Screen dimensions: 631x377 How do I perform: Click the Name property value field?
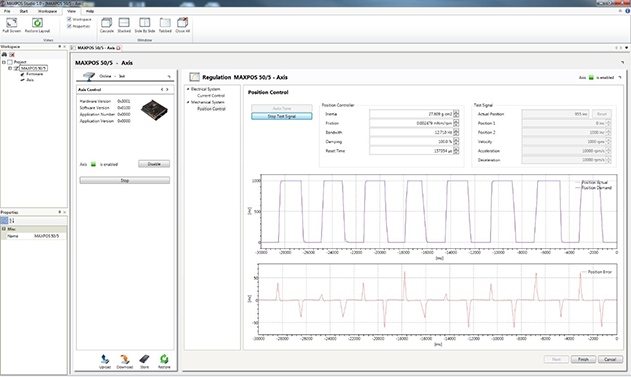(49, 236)
